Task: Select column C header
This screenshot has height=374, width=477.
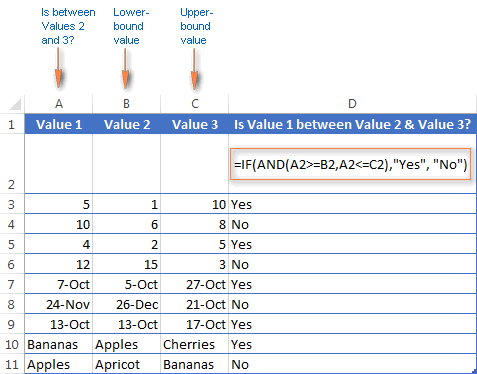Action: click(x=195, y=104)
